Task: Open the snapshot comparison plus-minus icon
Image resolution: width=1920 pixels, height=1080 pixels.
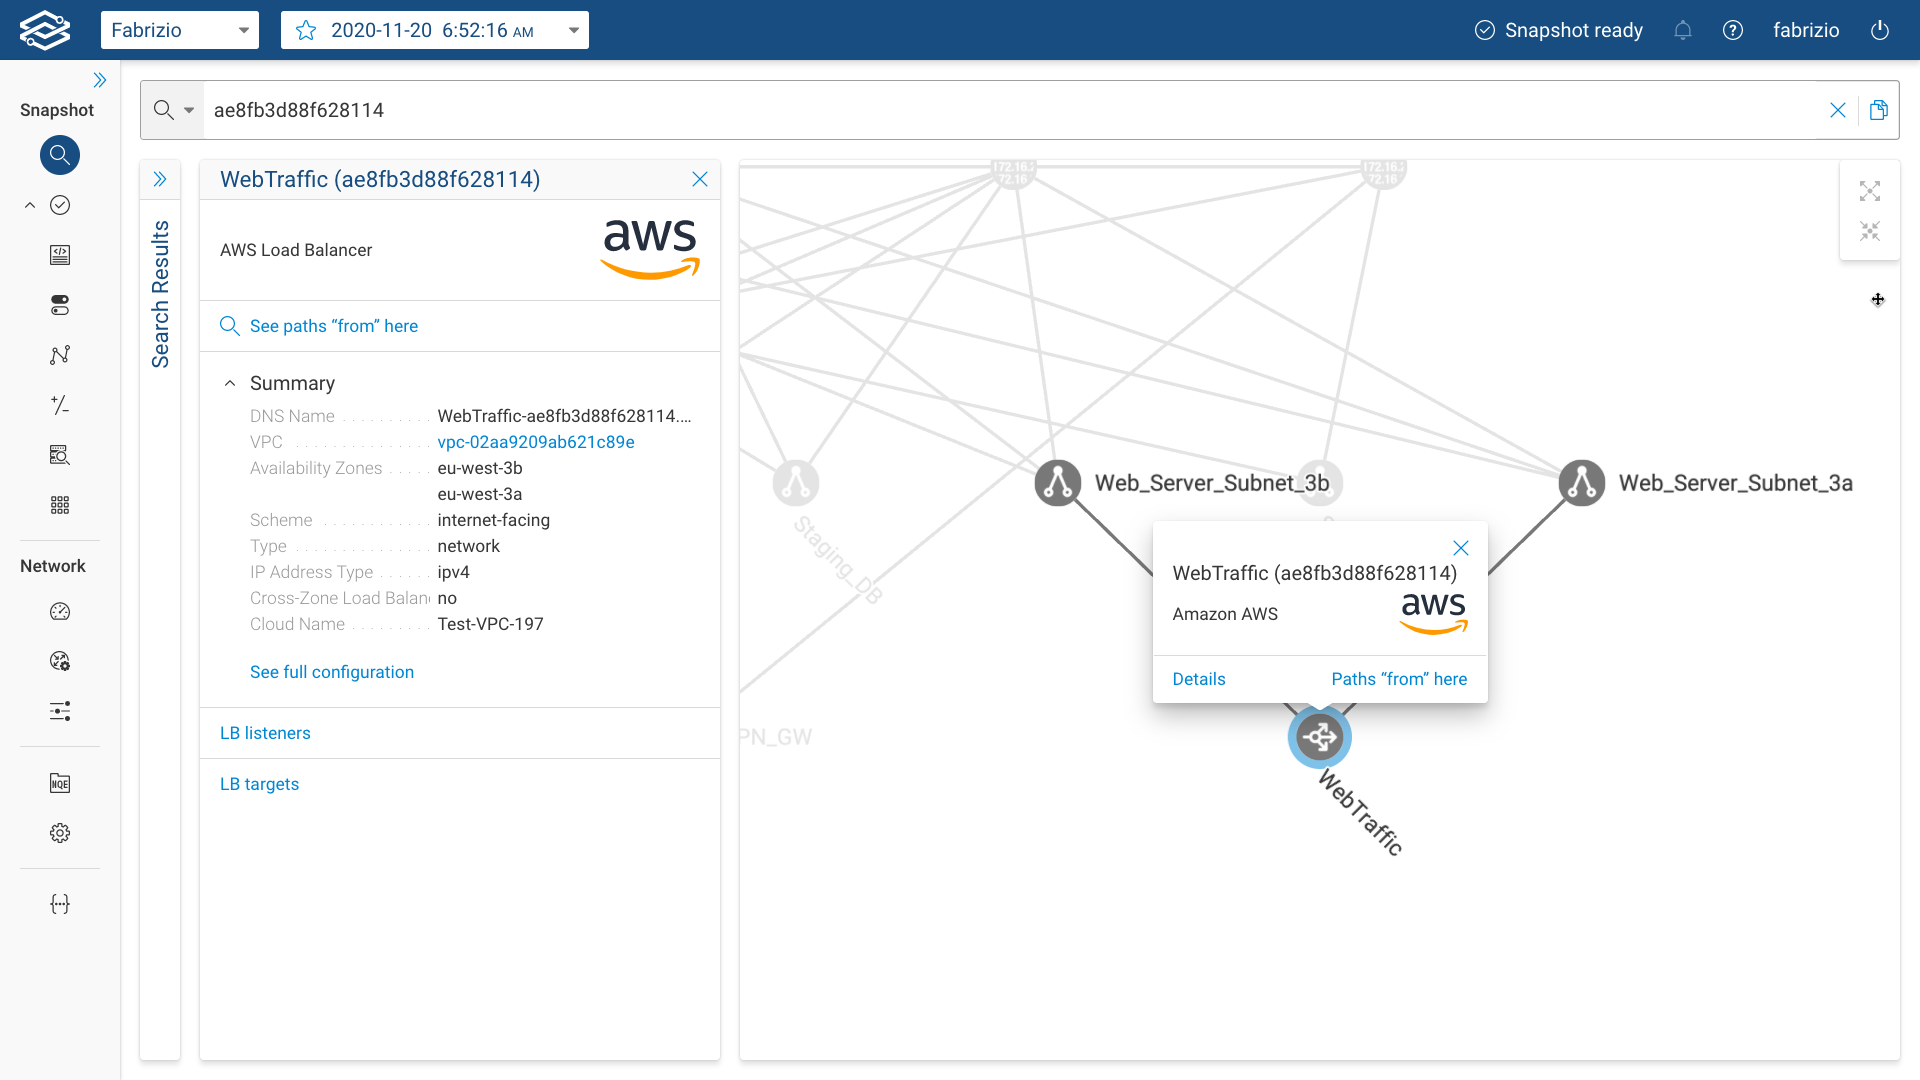Action: [x=60, y=405]
